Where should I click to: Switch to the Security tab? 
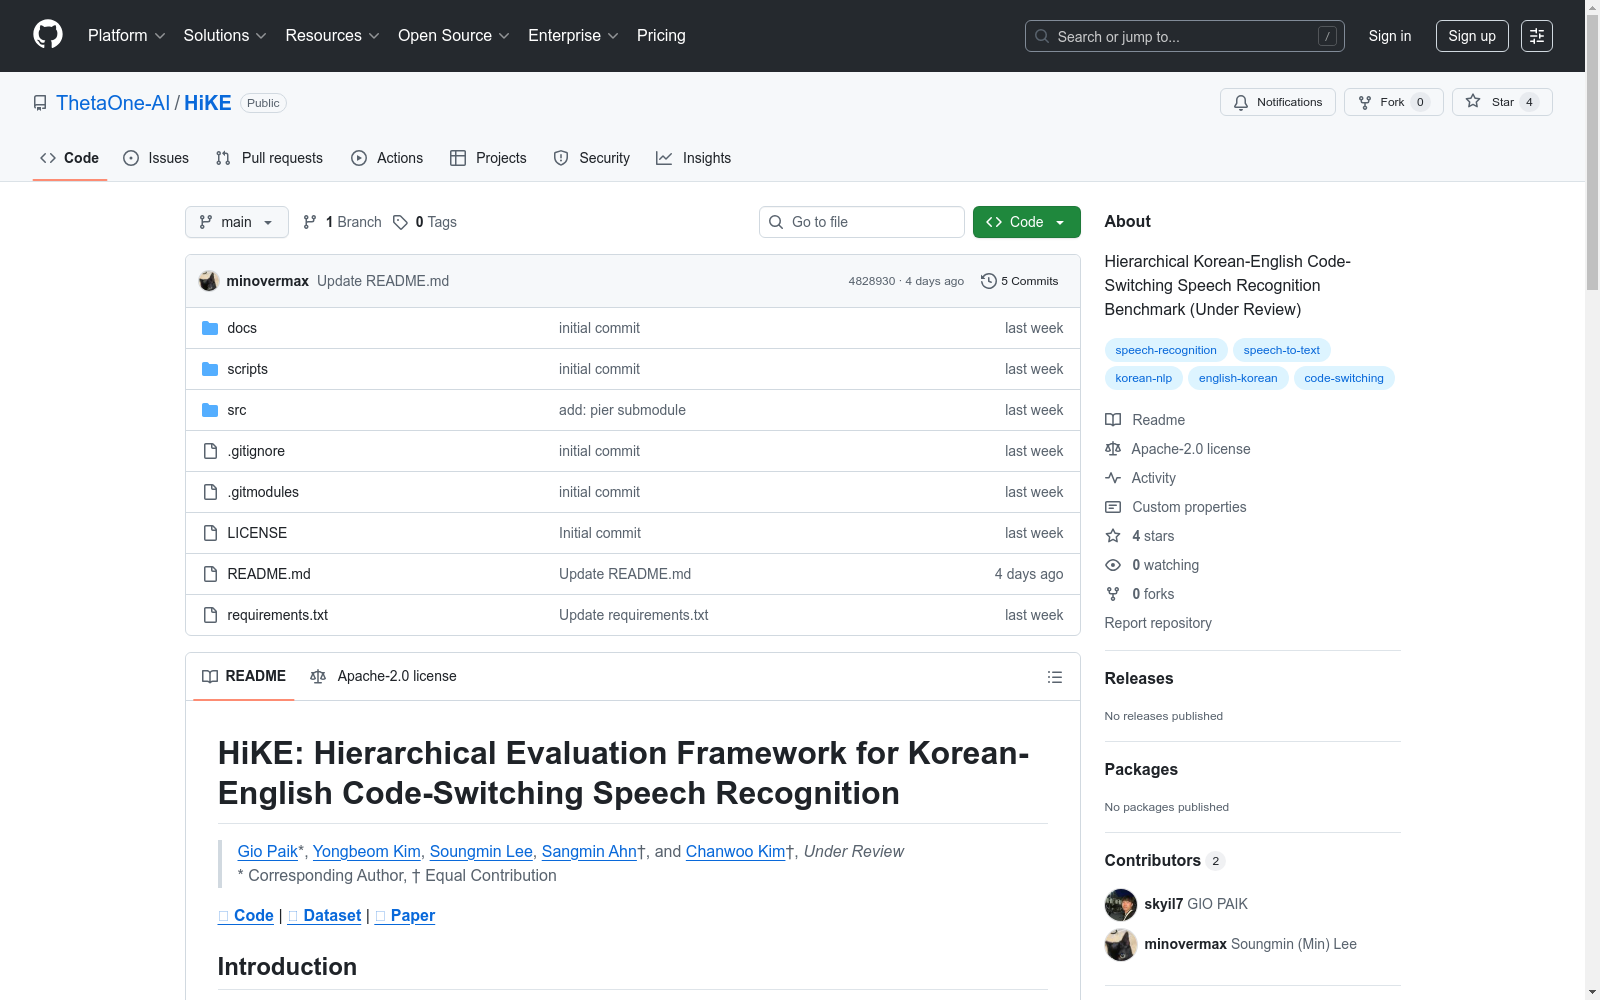592,158
